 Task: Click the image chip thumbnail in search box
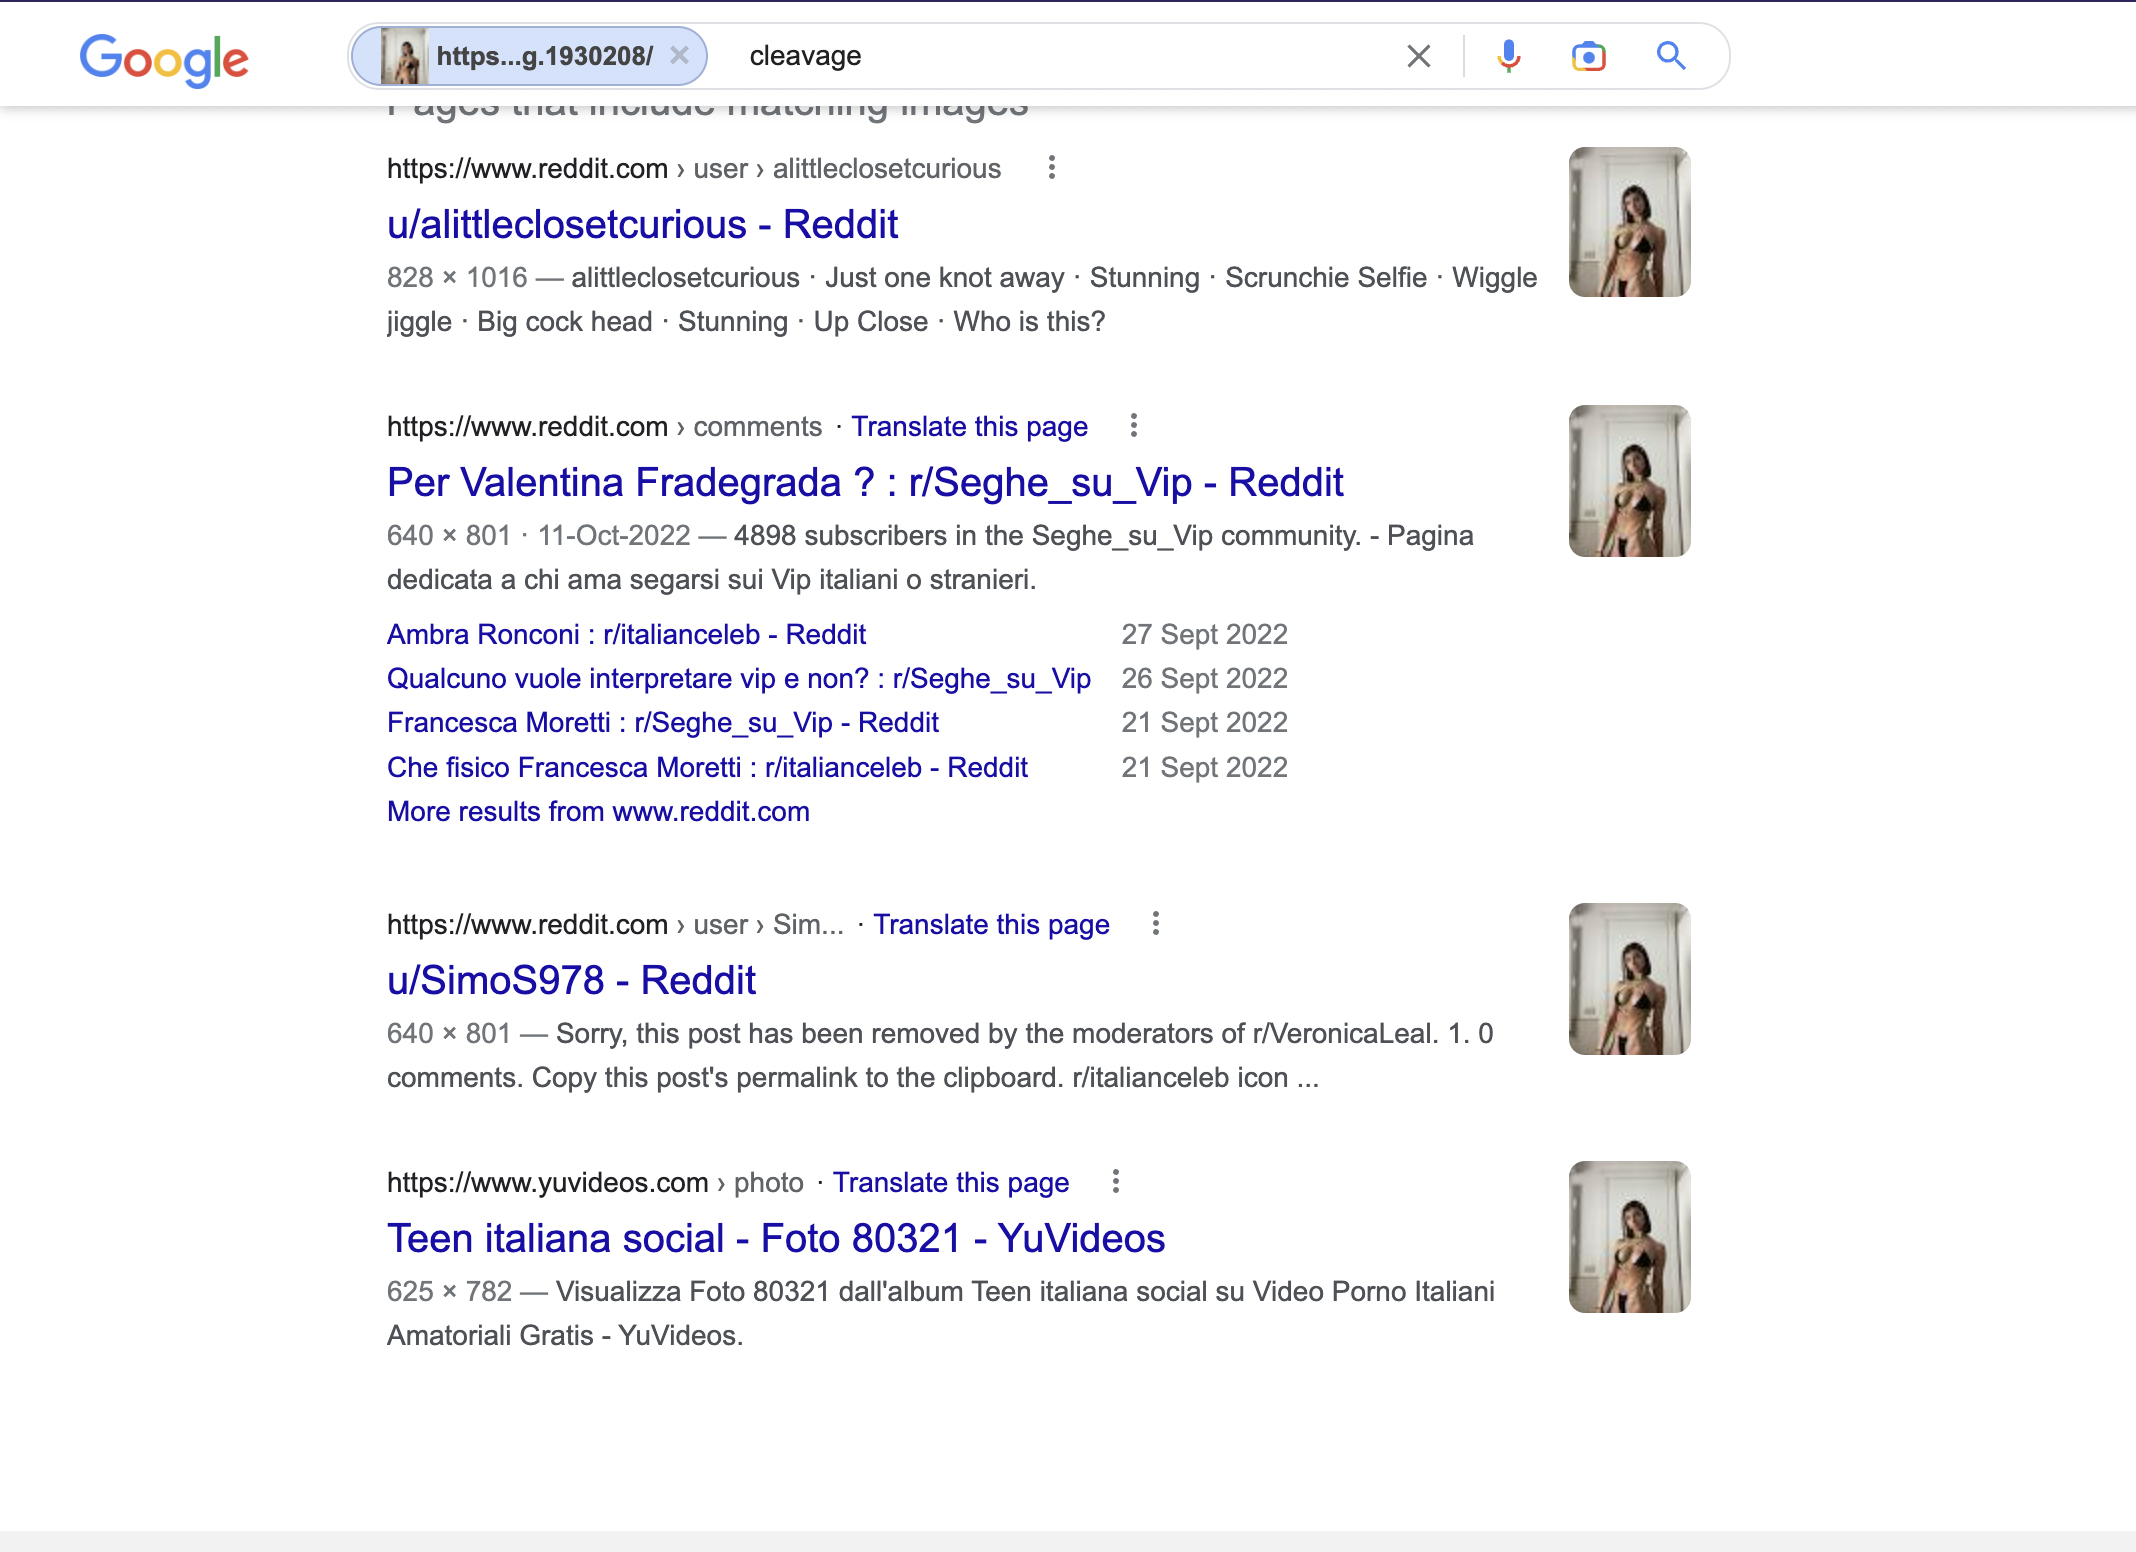click(403, 56)
